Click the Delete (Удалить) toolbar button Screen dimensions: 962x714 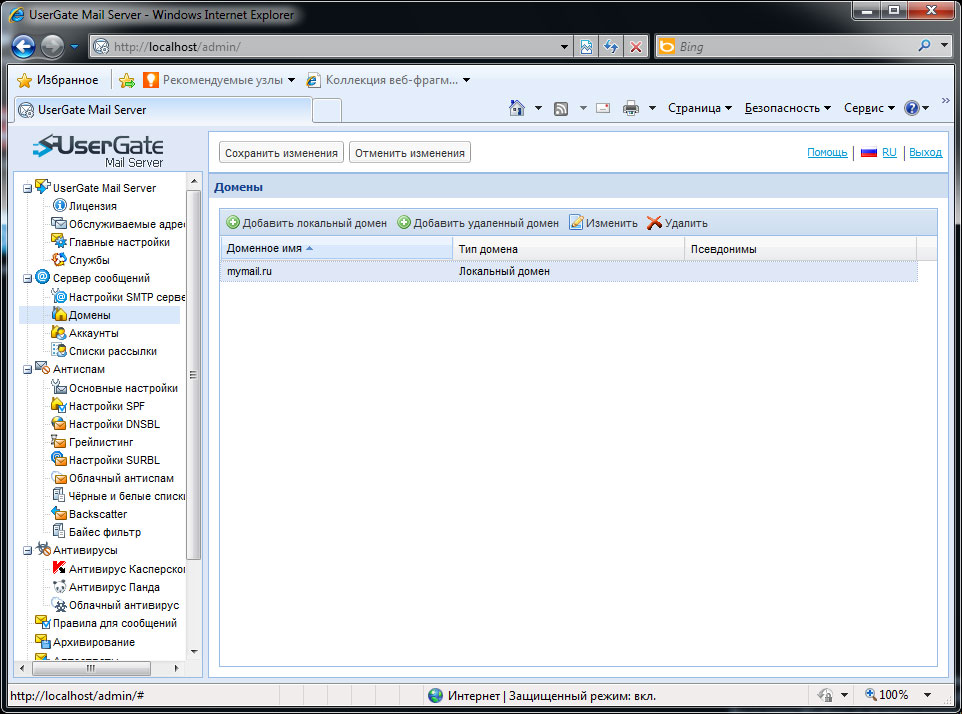[677, 223]
